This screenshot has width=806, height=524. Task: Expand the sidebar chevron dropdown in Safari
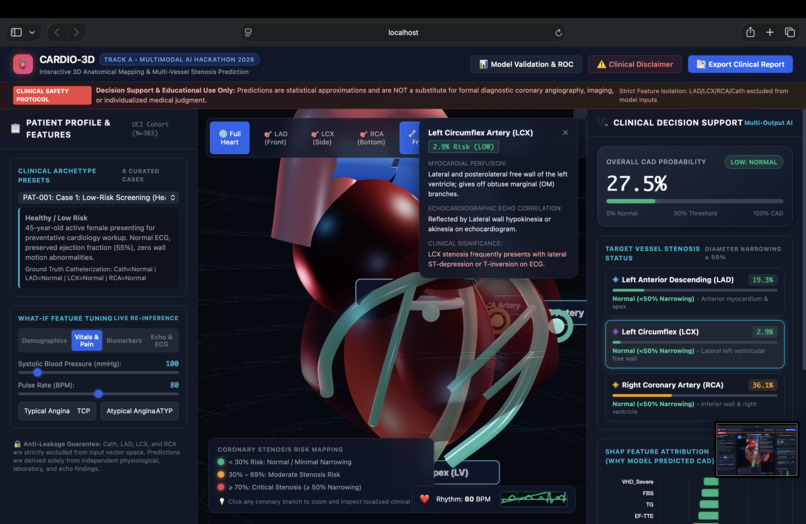[x=32, y=32]
